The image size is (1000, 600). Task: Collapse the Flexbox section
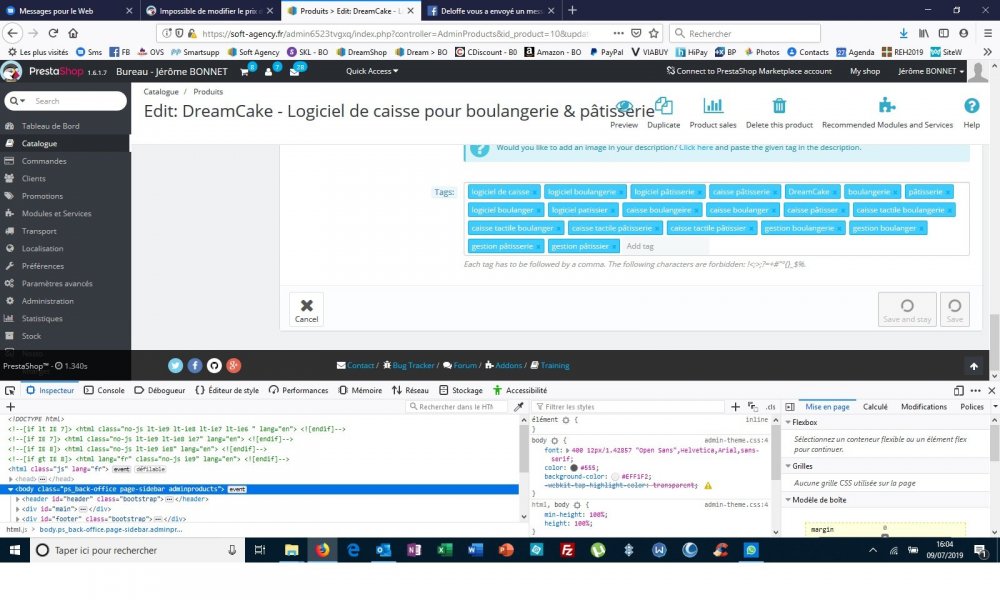pos(788,422)
